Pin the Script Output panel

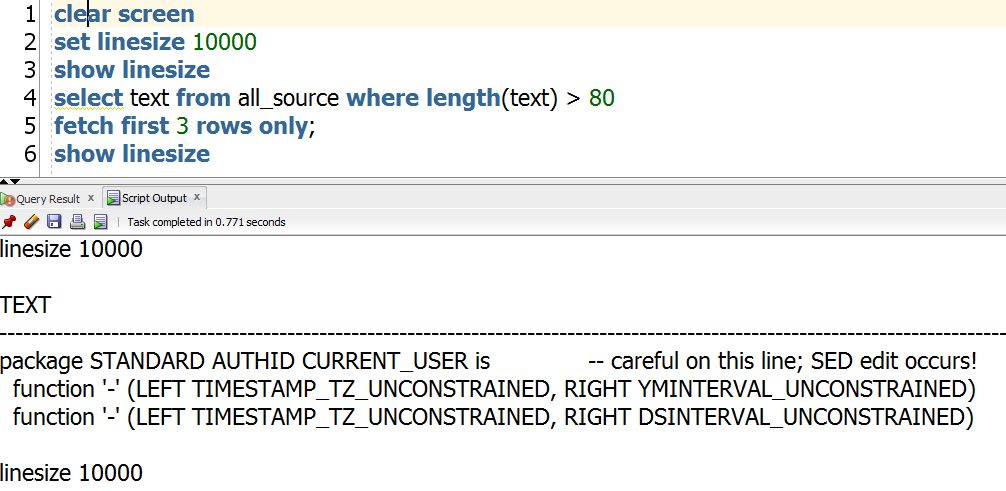point(8,222)
